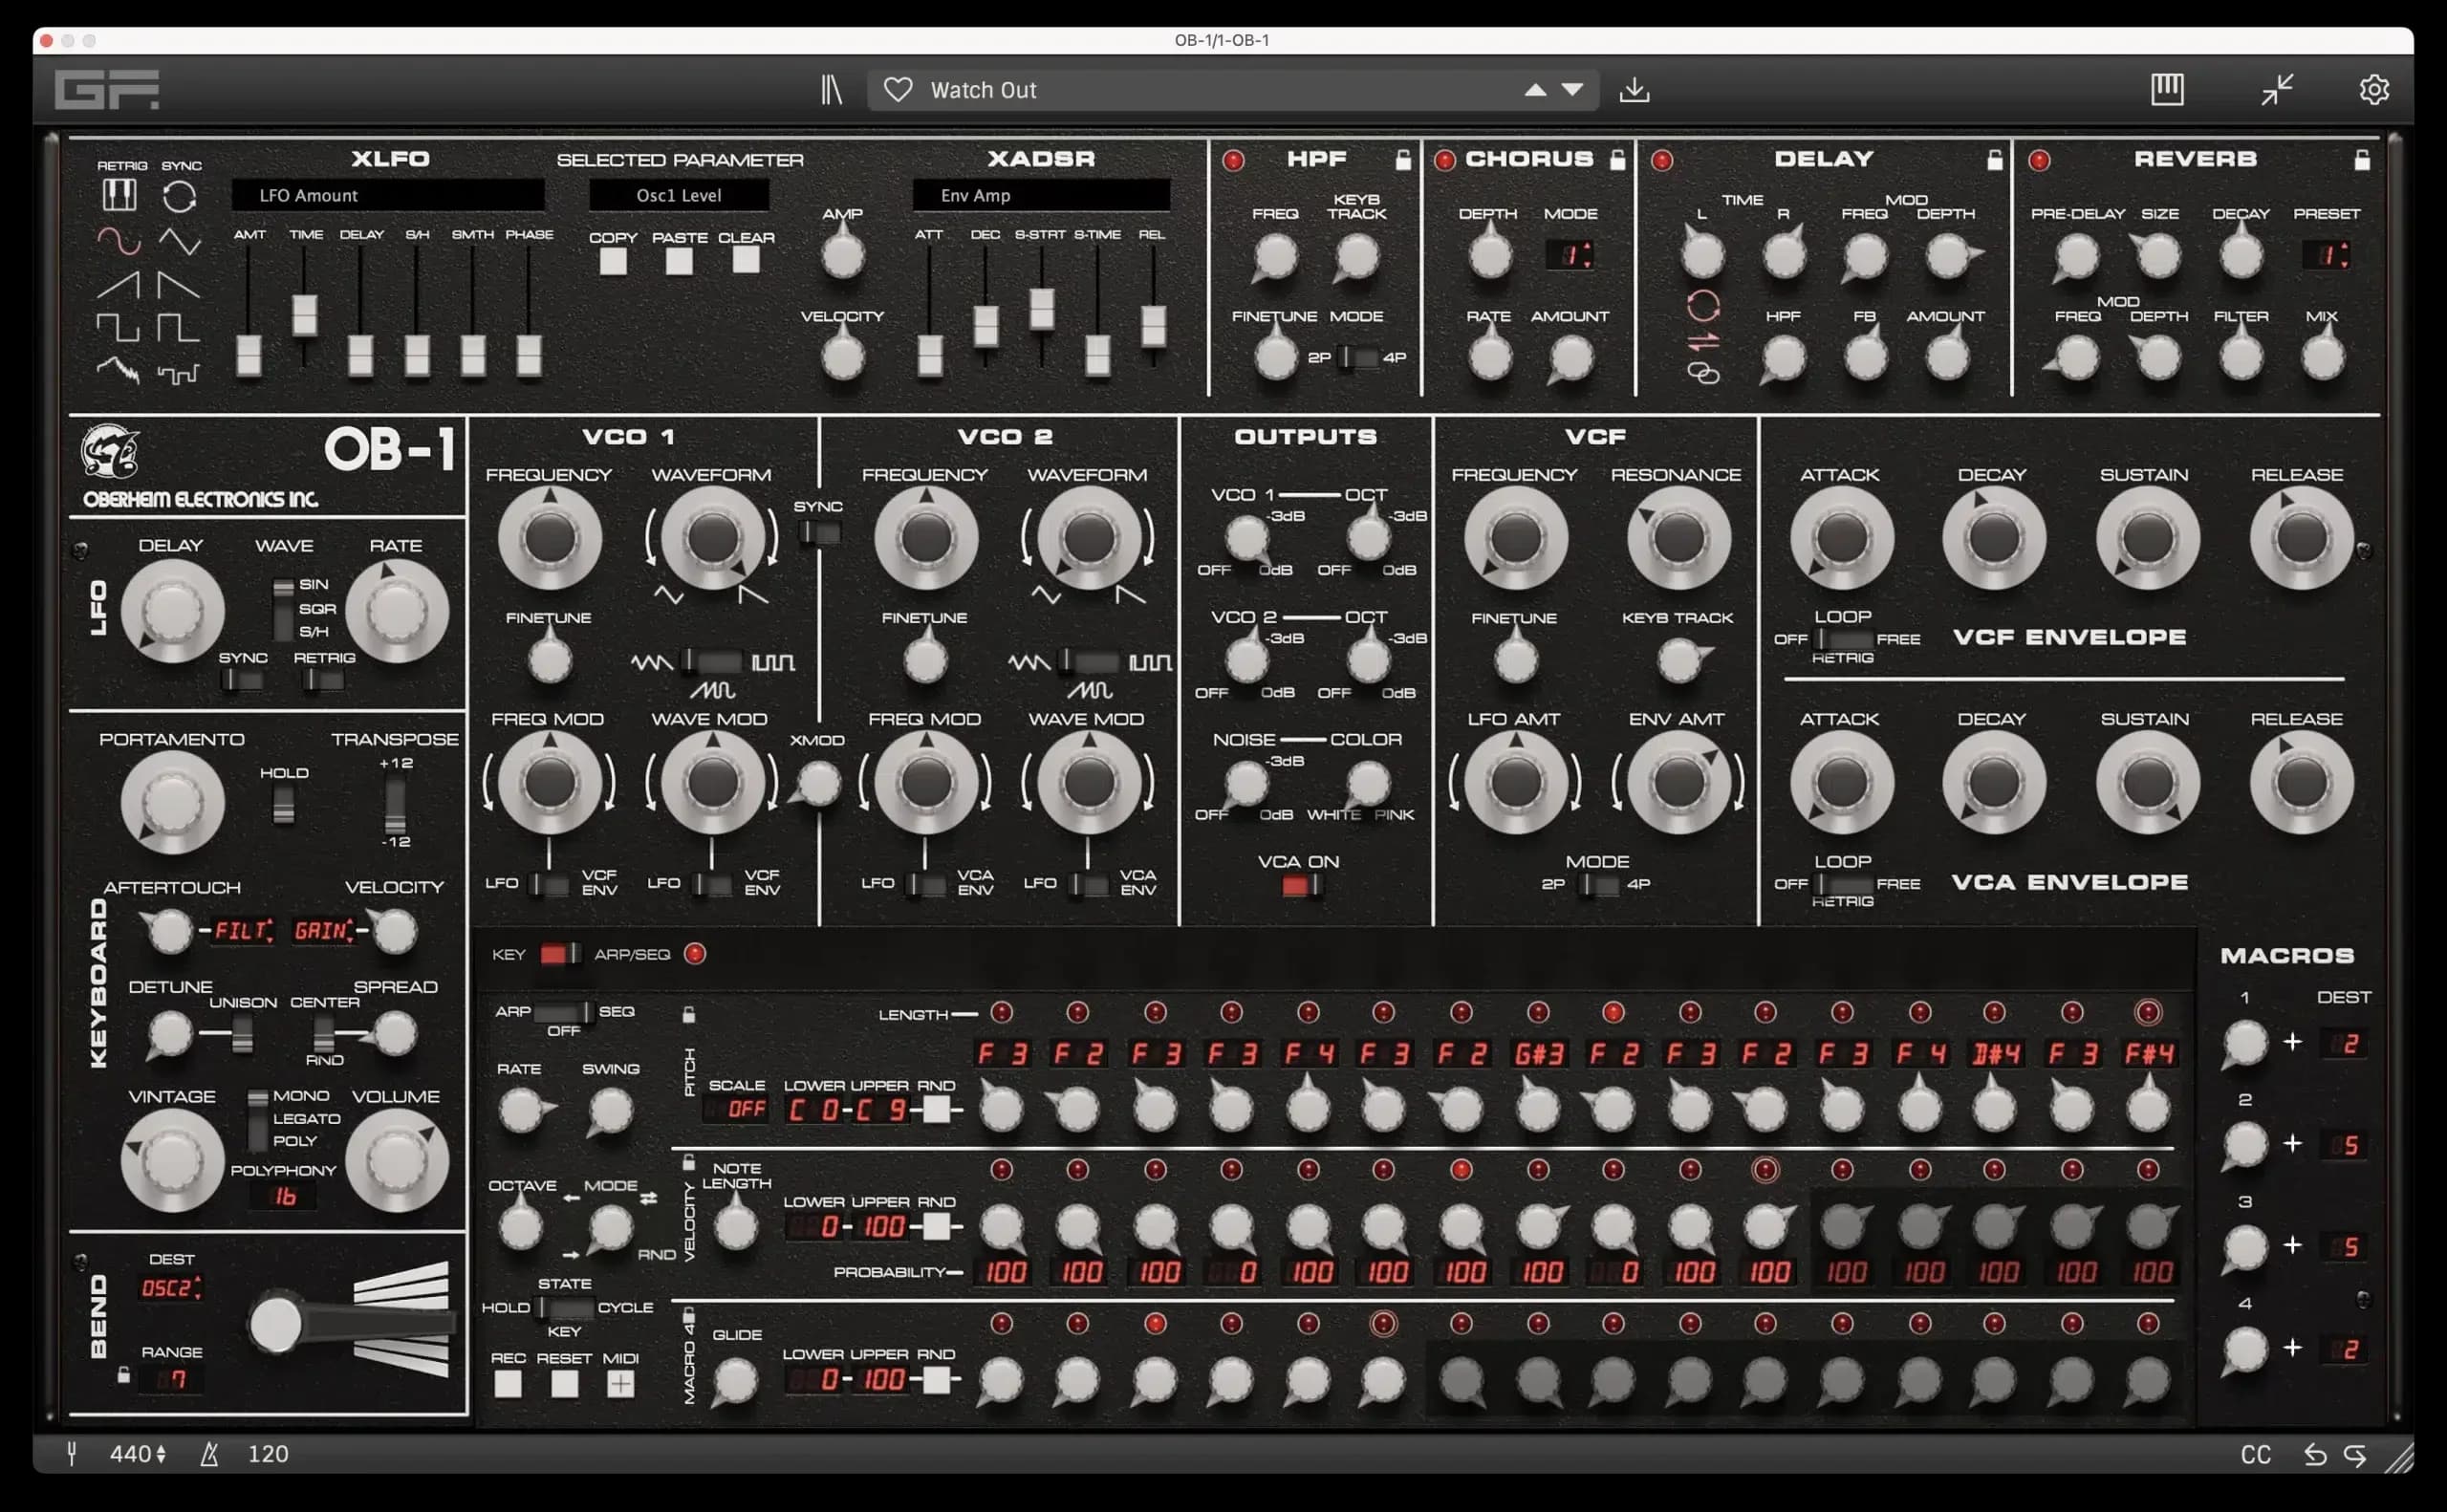Select the noise waveform in XLFO

pyautogui.click(x=117, y=370)
